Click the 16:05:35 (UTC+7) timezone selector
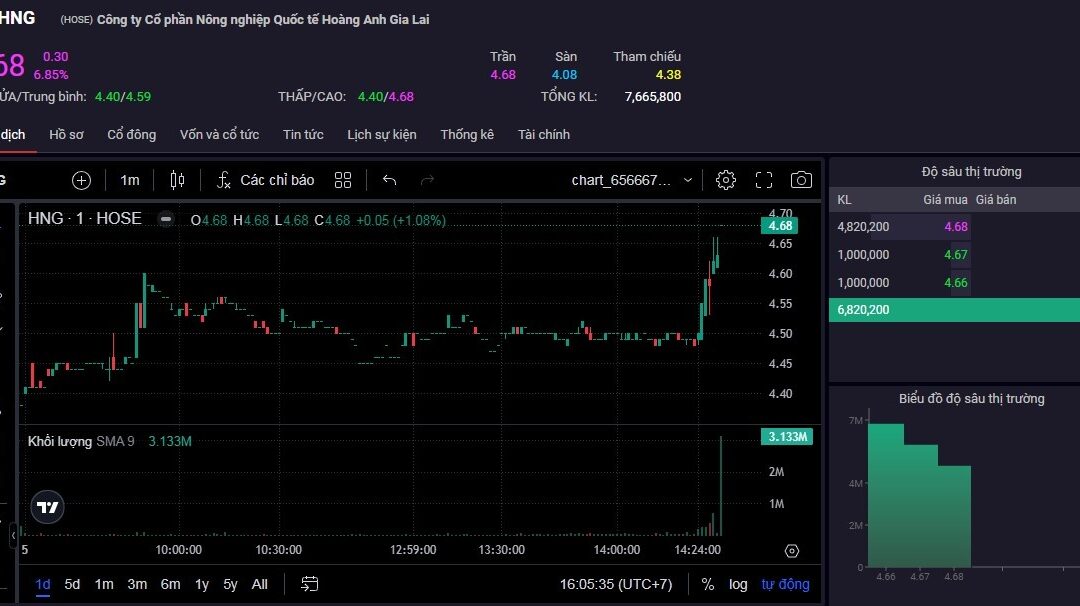Viewport: 1080px width, 606px height. coord(615,584)
